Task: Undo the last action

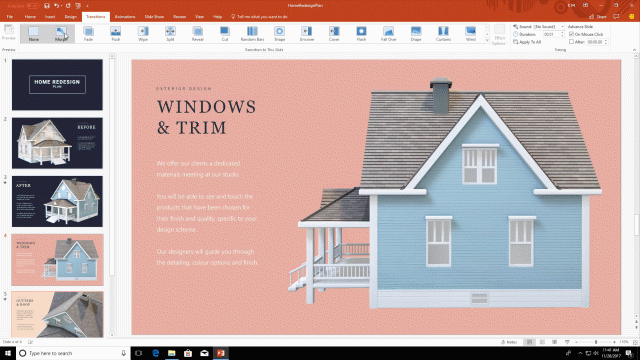Action: pyautogui.click(x=57, y=6)
